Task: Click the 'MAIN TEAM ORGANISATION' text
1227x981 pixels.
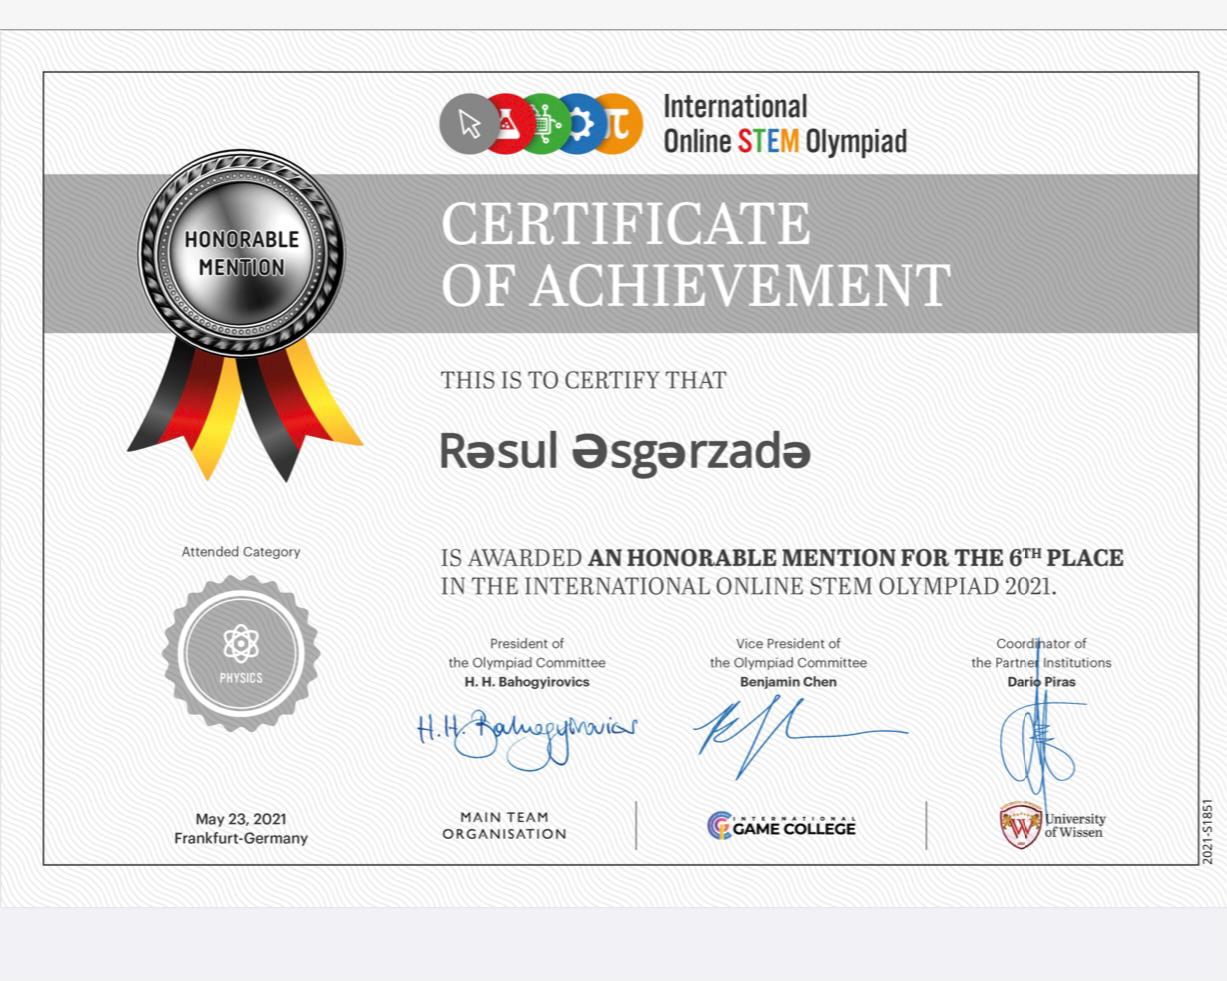Action: [x=504, y=825]
